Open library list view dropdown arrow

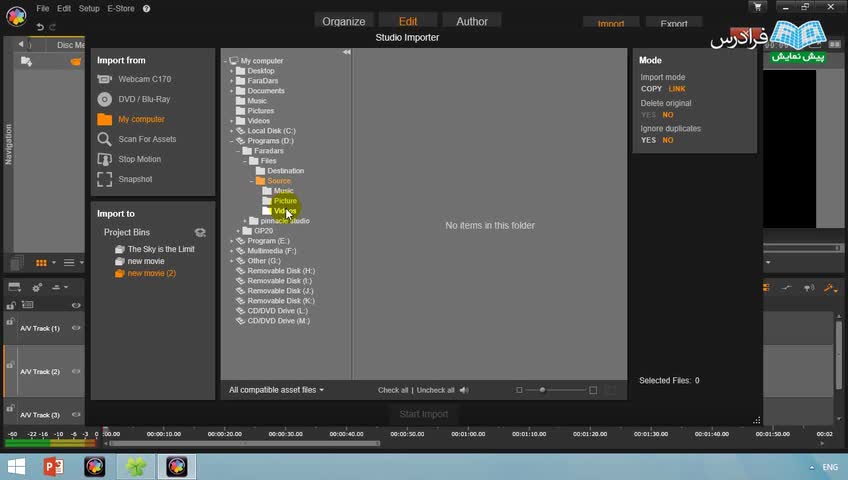click(82, 263)
